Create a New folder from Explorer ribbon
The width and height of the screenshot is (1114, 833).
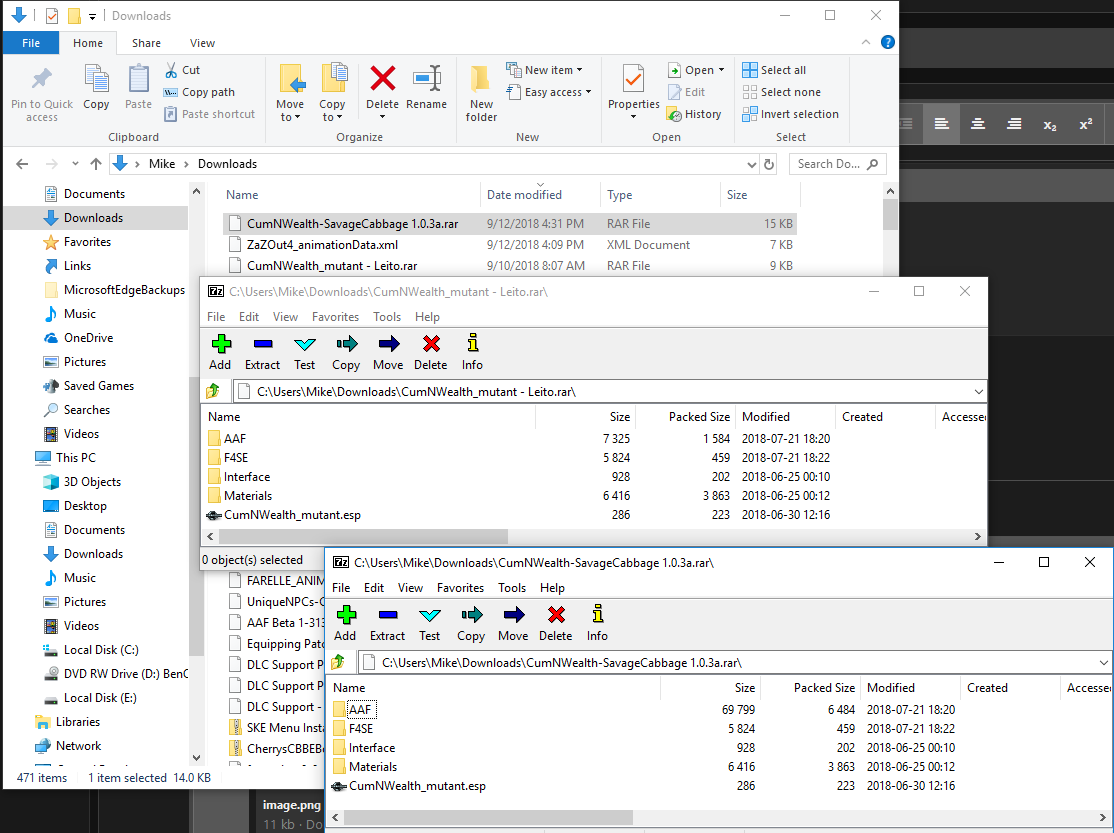point(481,93)
